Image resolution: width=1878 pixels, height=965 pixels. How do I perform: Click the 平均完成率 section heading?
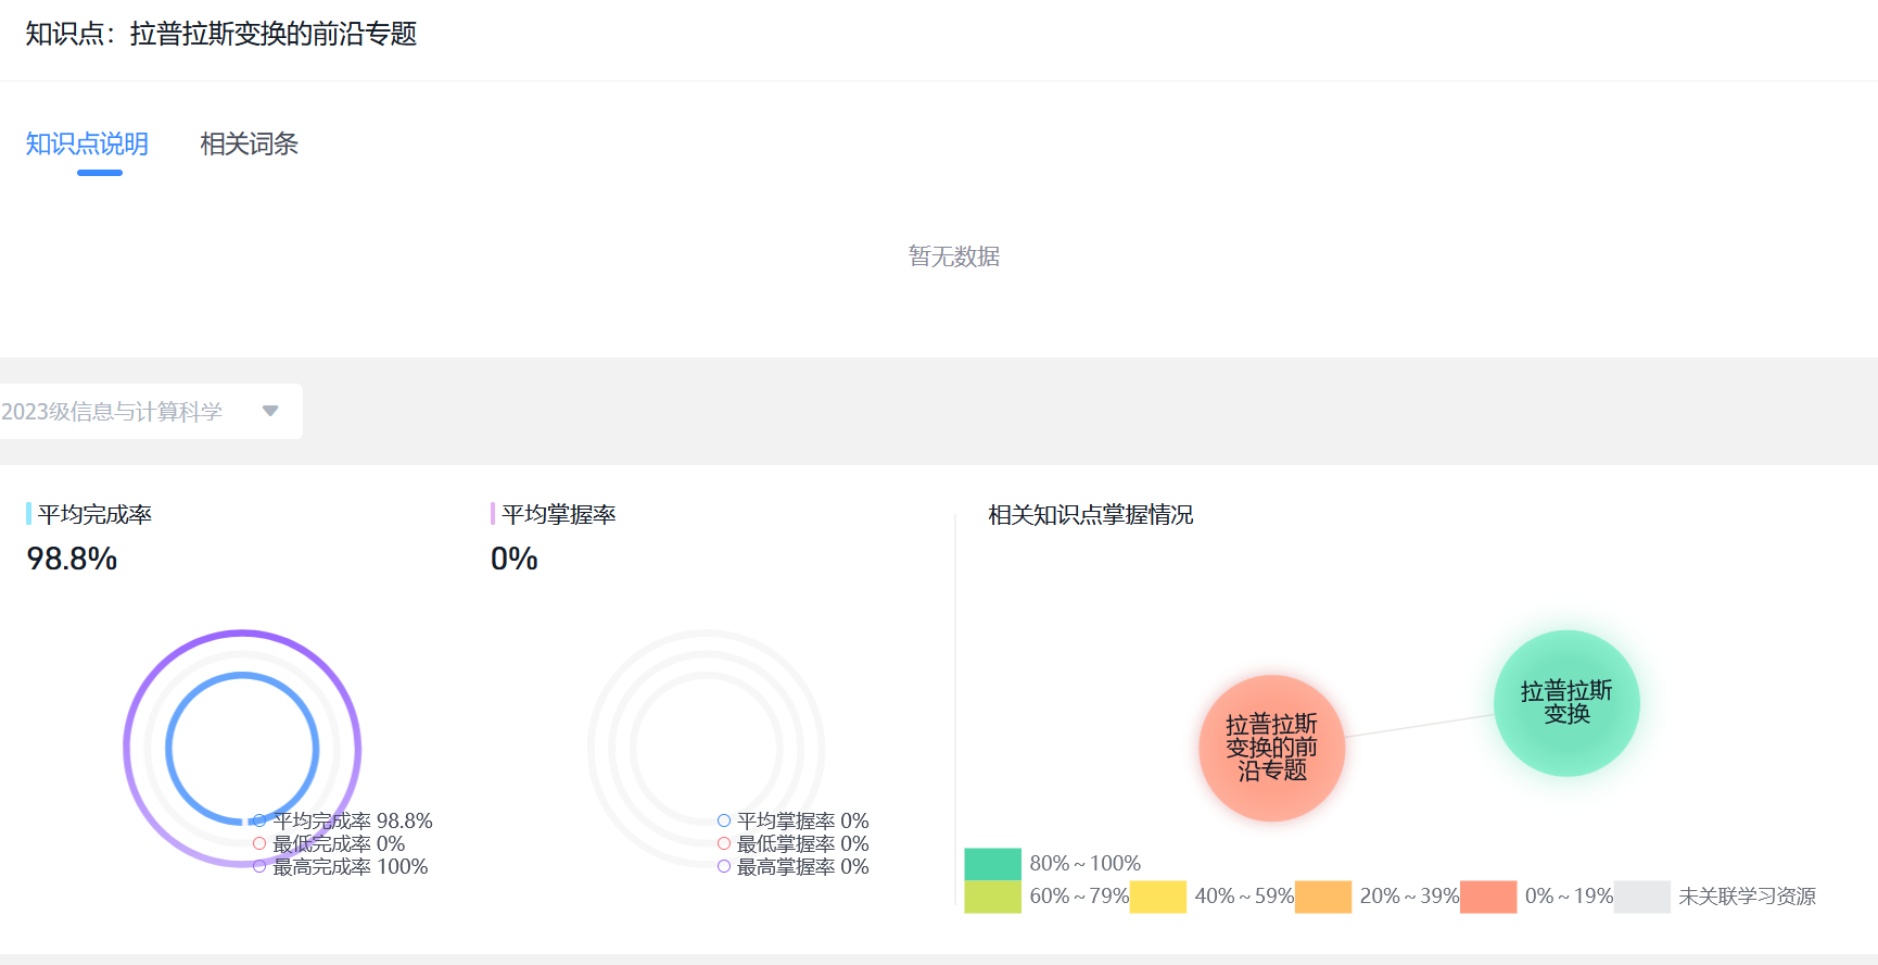tap(94, 515)
